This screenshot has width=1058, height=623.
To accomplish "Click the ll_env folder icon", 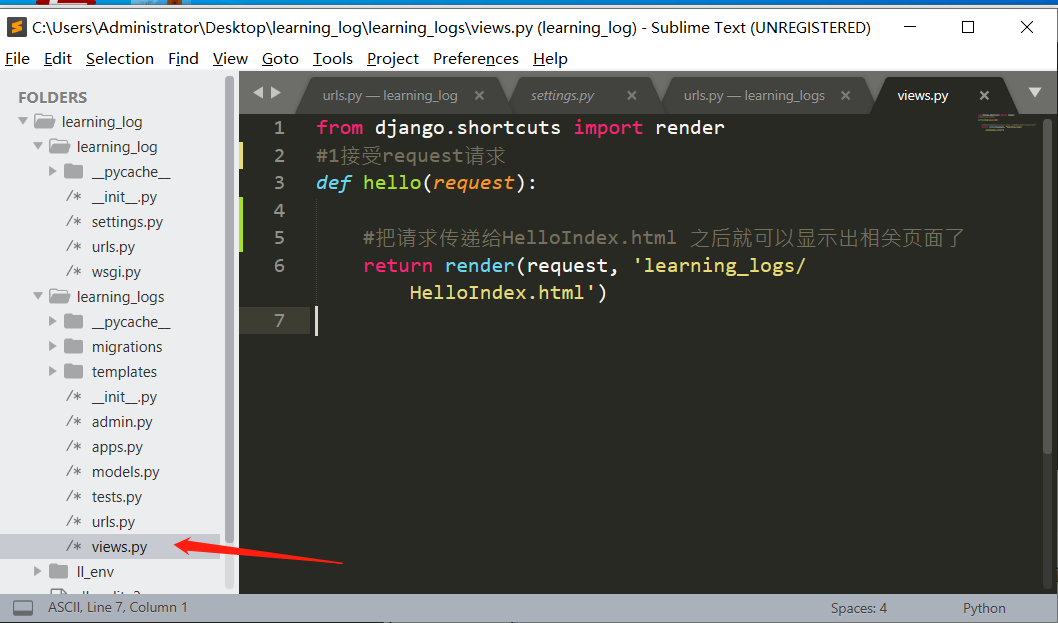I will pyautogui.click(x=59, y=571).
